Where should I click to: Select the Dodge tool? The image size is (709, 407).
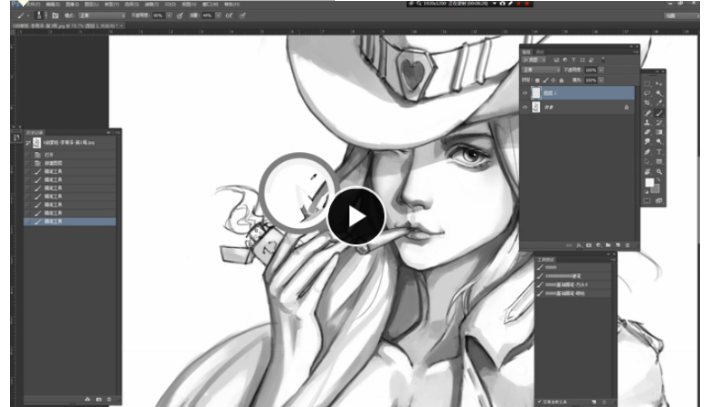pos(659,141)
